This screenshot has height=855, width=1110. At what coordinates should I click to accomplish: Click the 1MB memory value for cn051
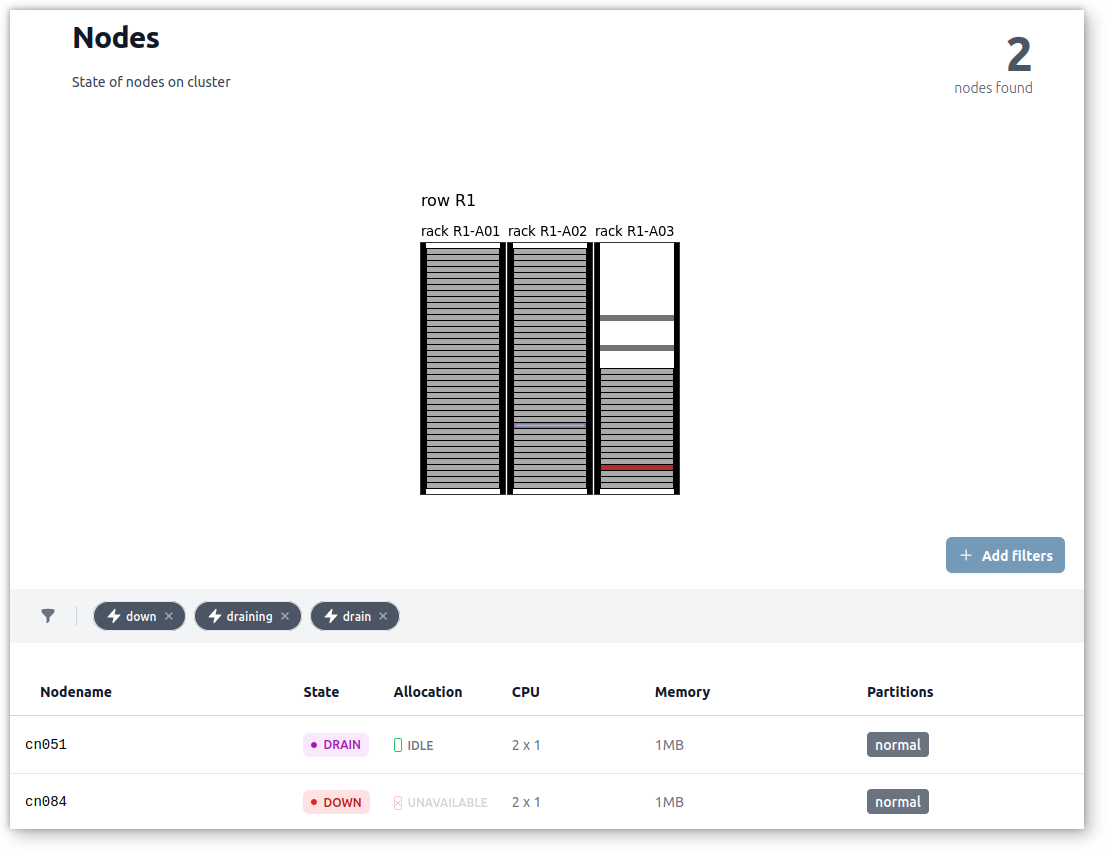669,745
